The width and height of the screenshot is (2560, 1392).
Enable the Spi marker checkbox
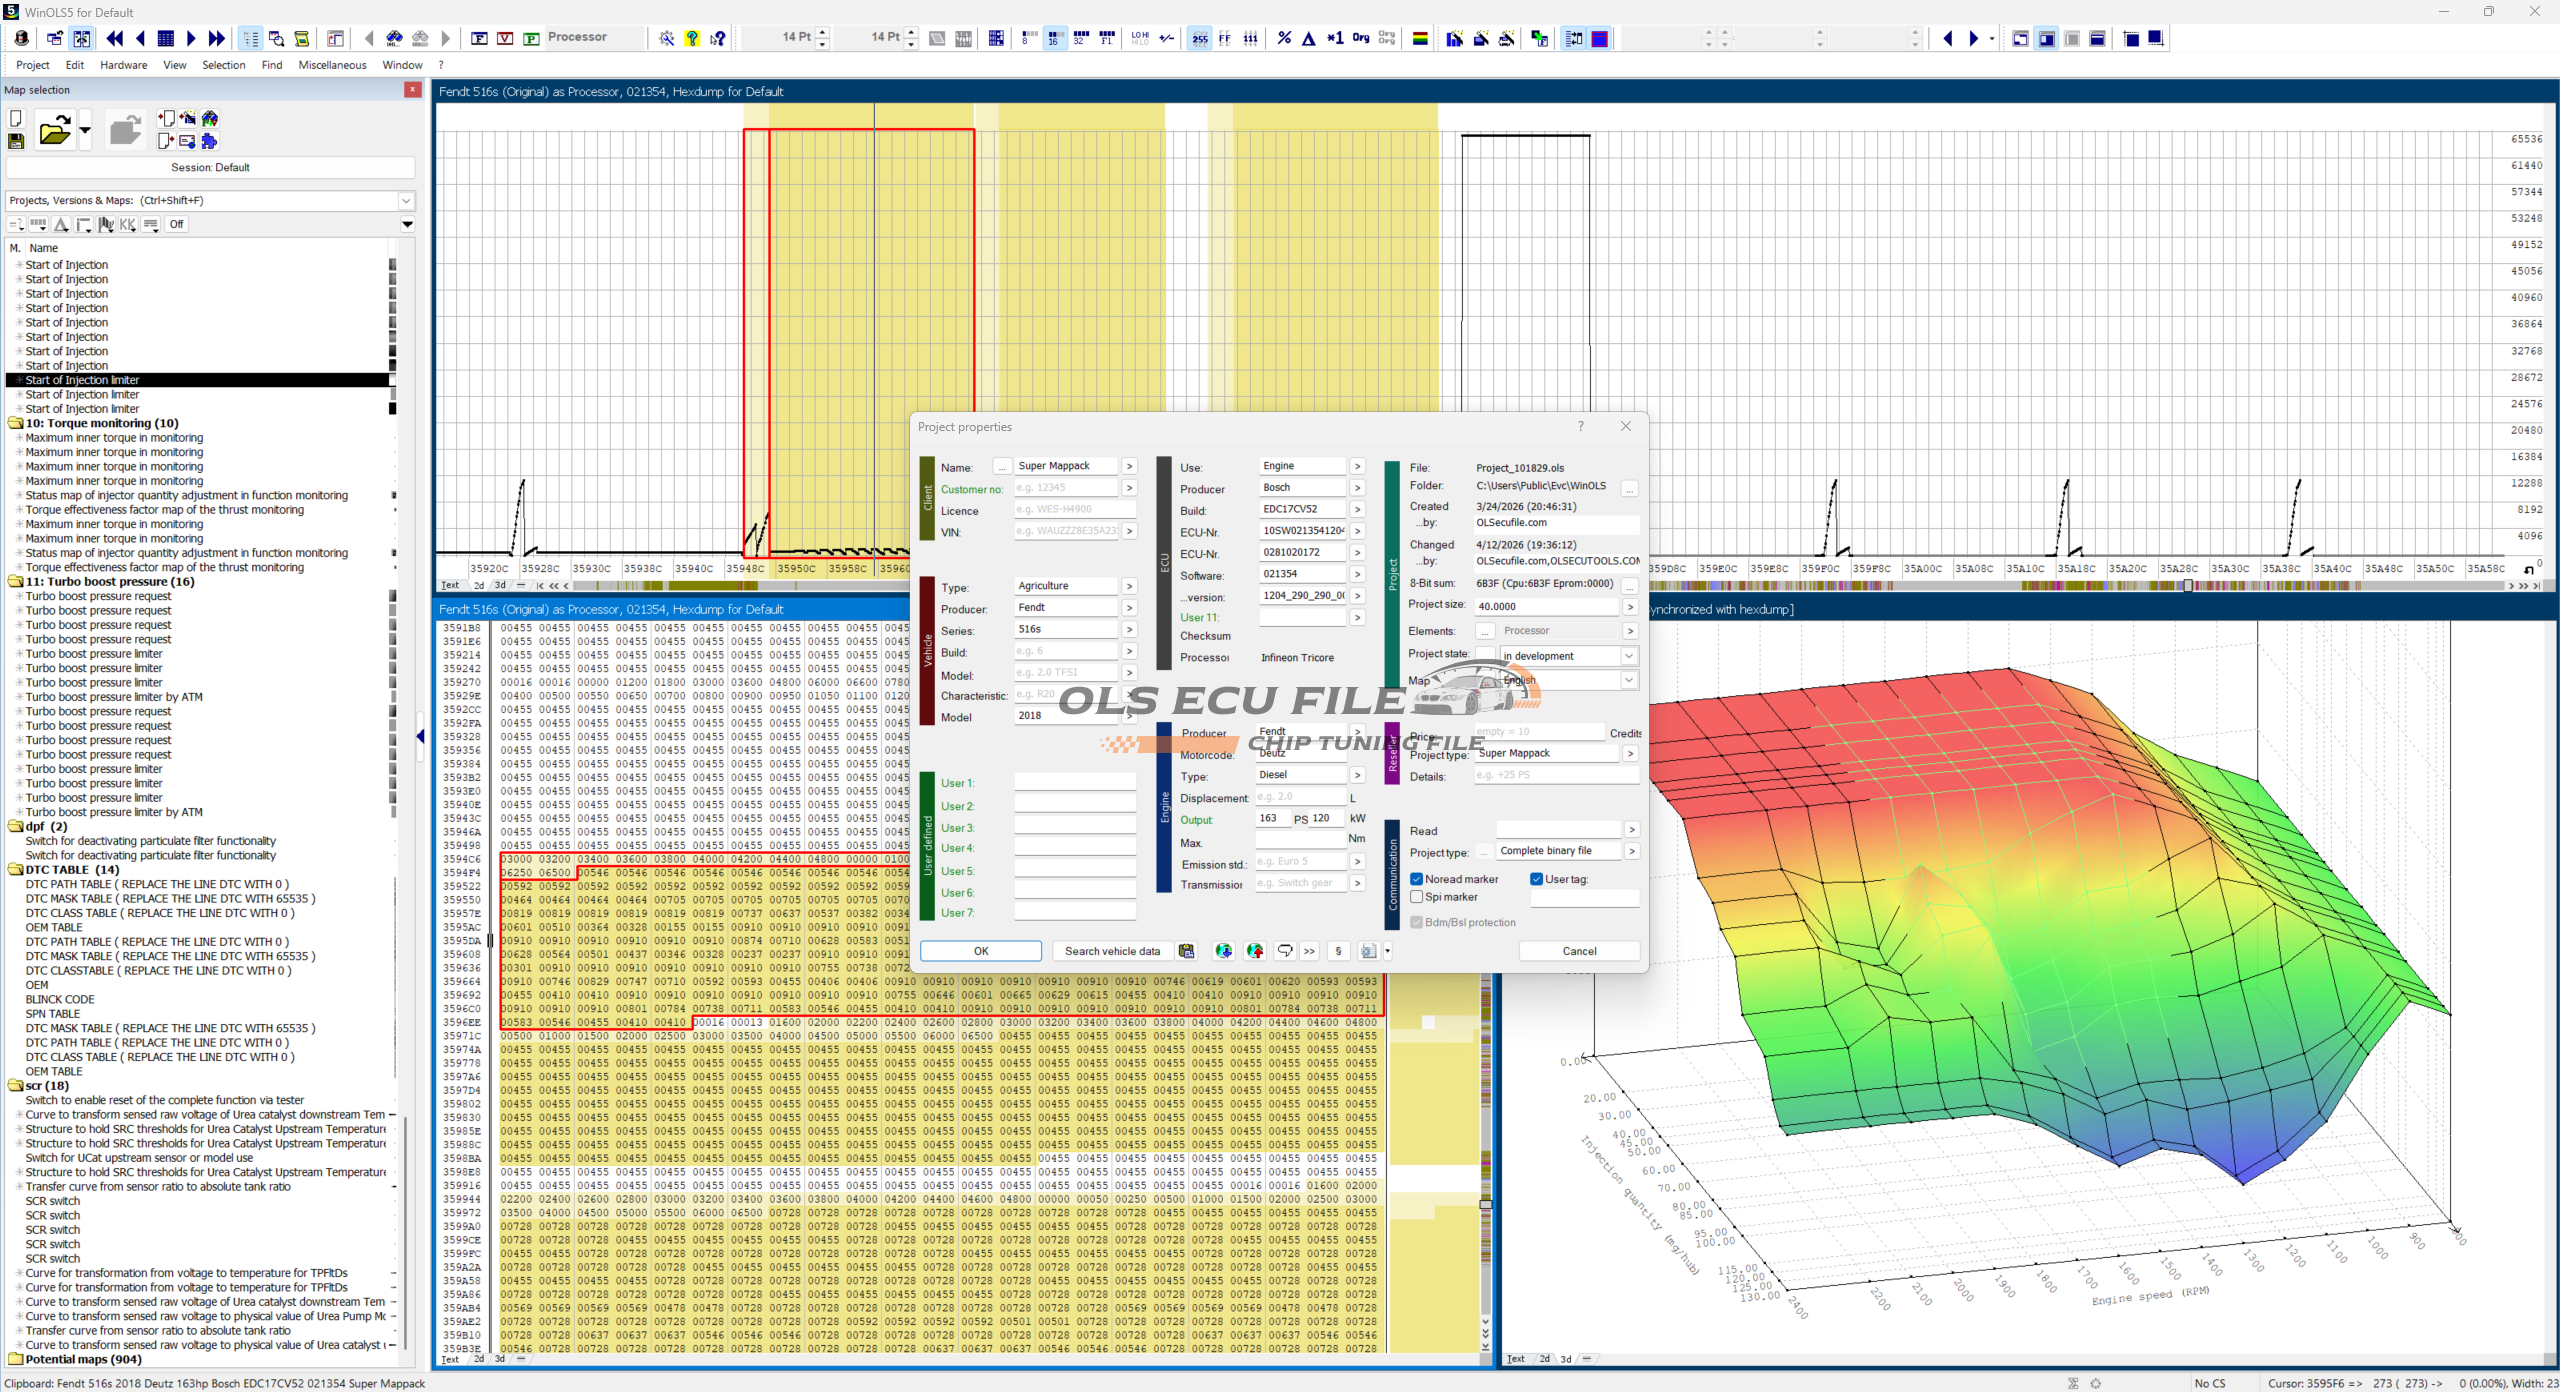coord(1416,897)
